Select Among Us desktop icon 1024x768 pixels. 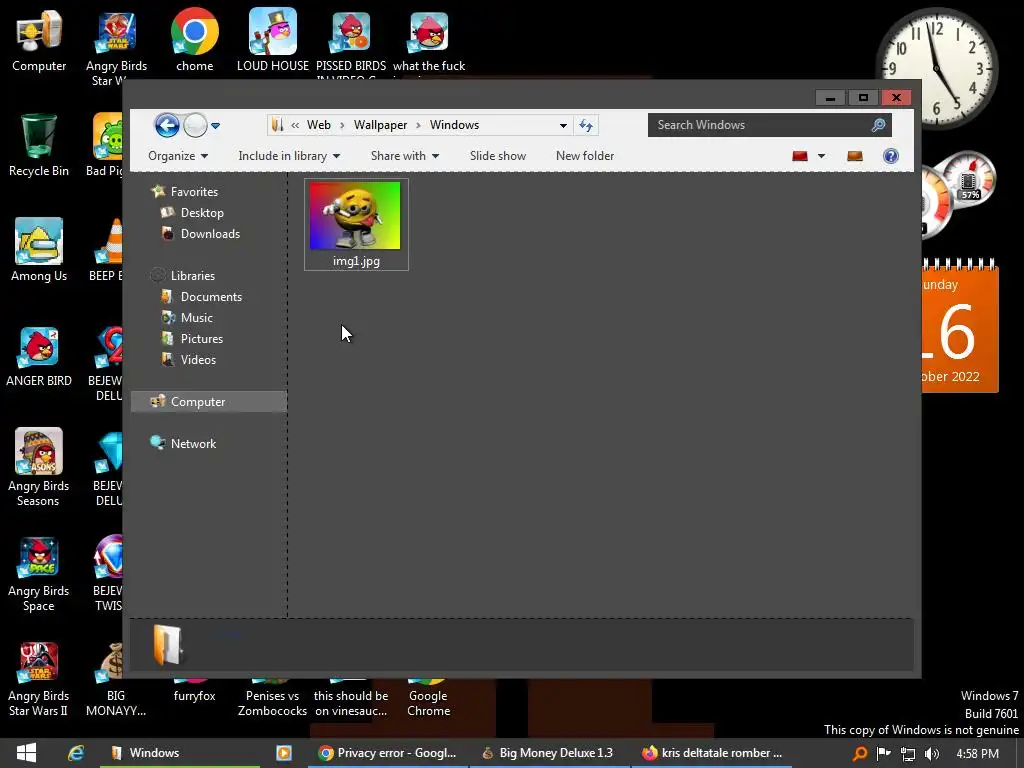pyautogui.click(x=39, y=250)
